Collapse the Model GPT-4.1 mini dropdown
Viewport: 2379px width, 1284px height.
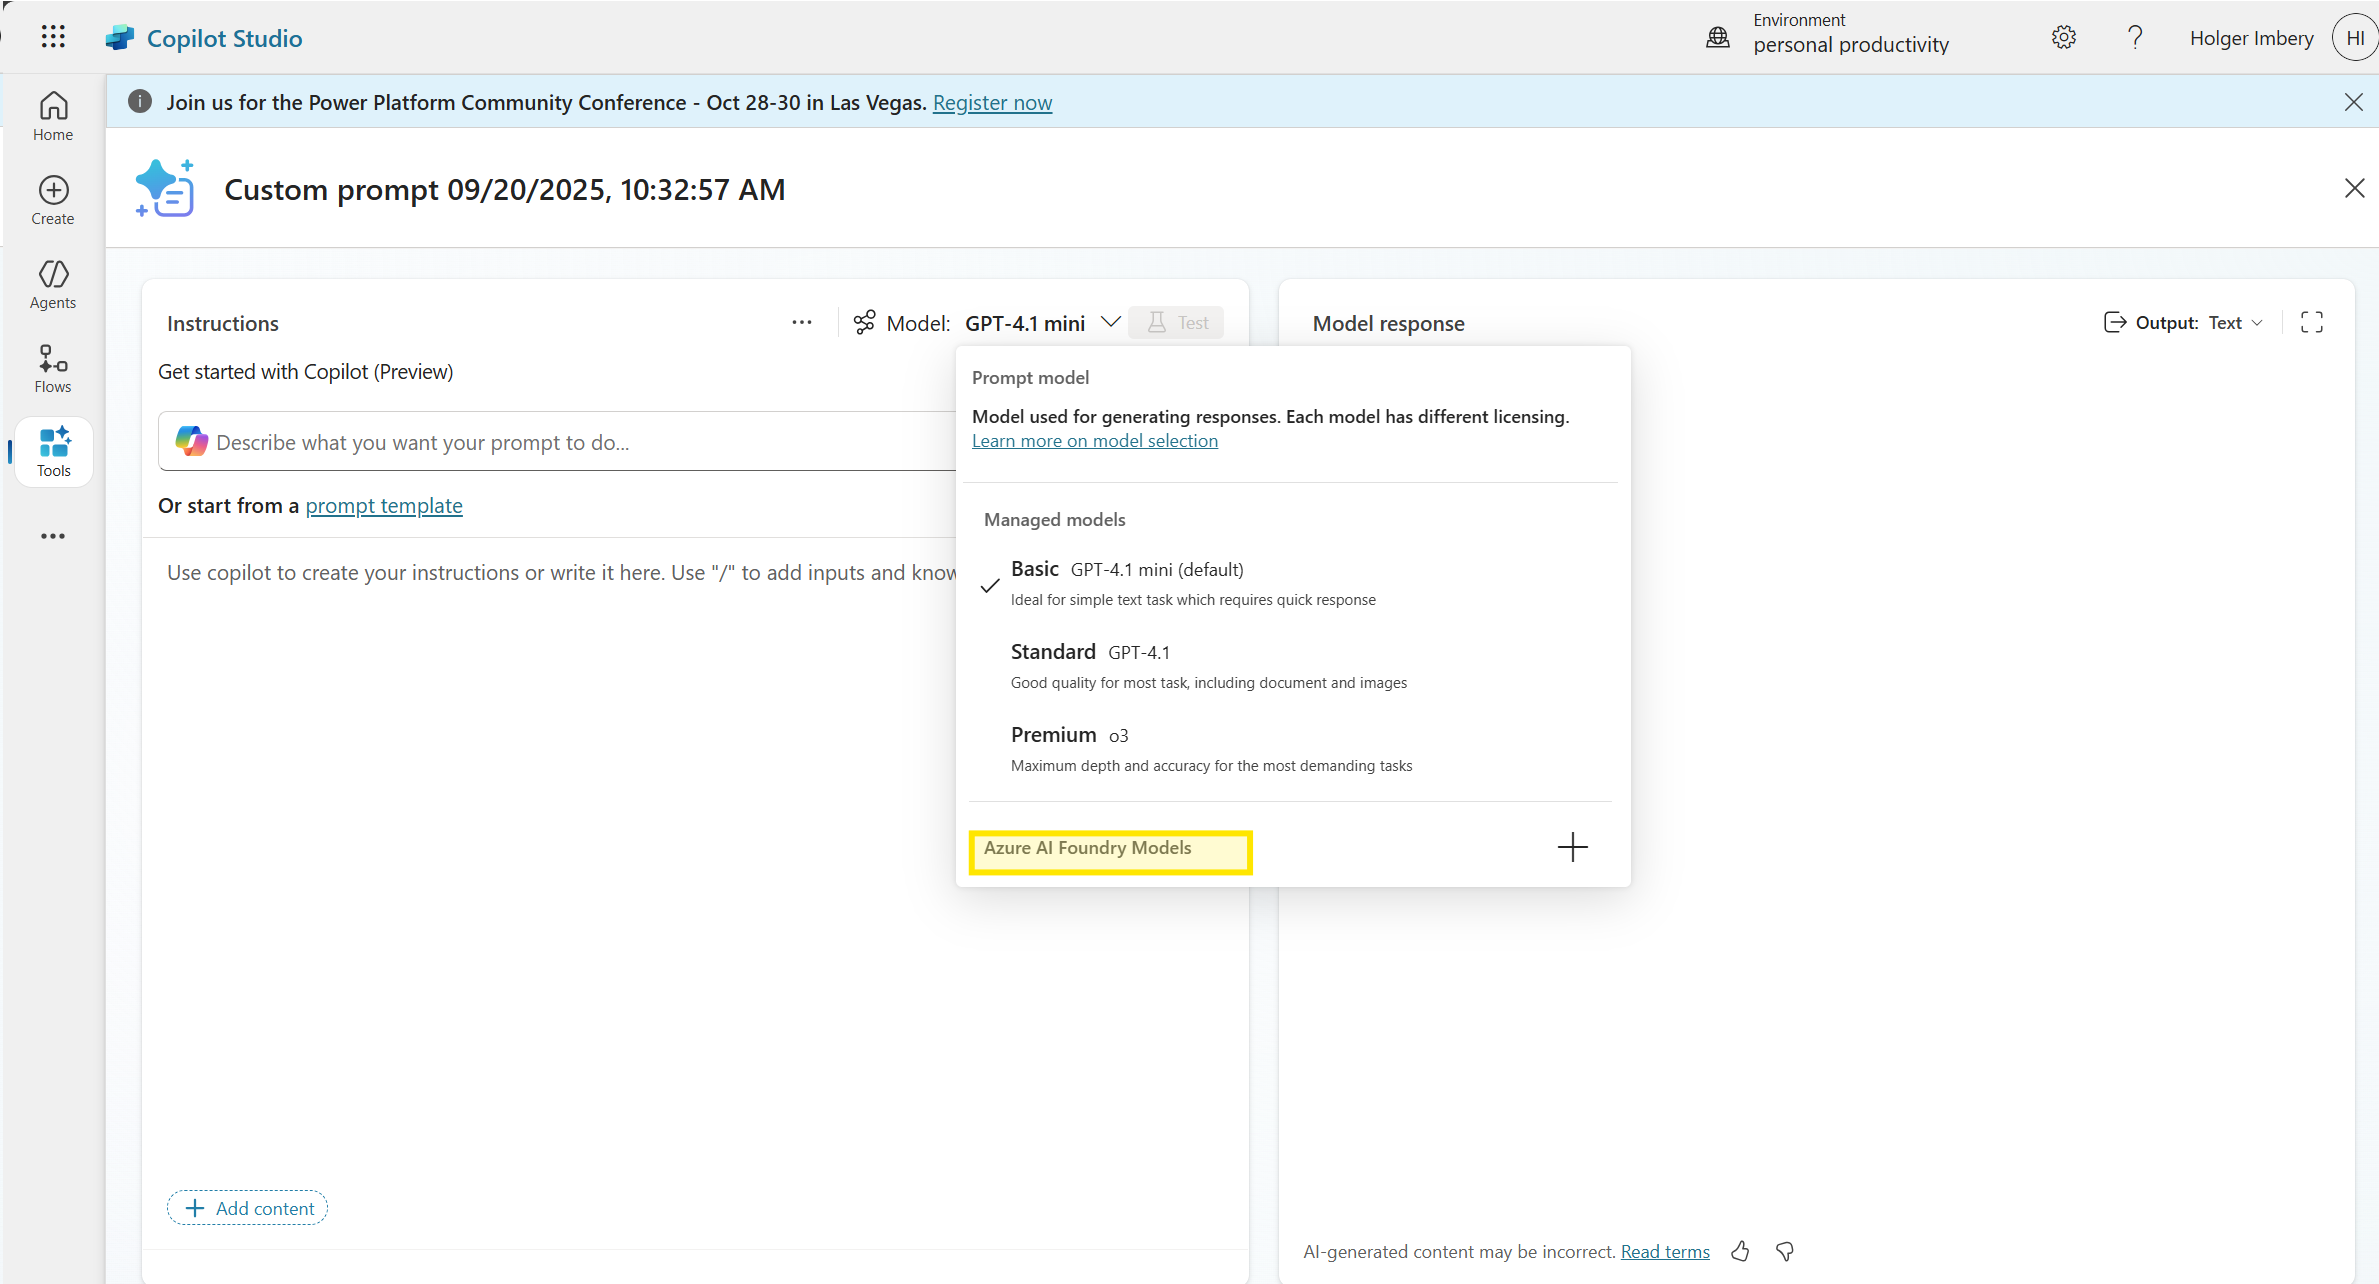[x=1110, y=322]
